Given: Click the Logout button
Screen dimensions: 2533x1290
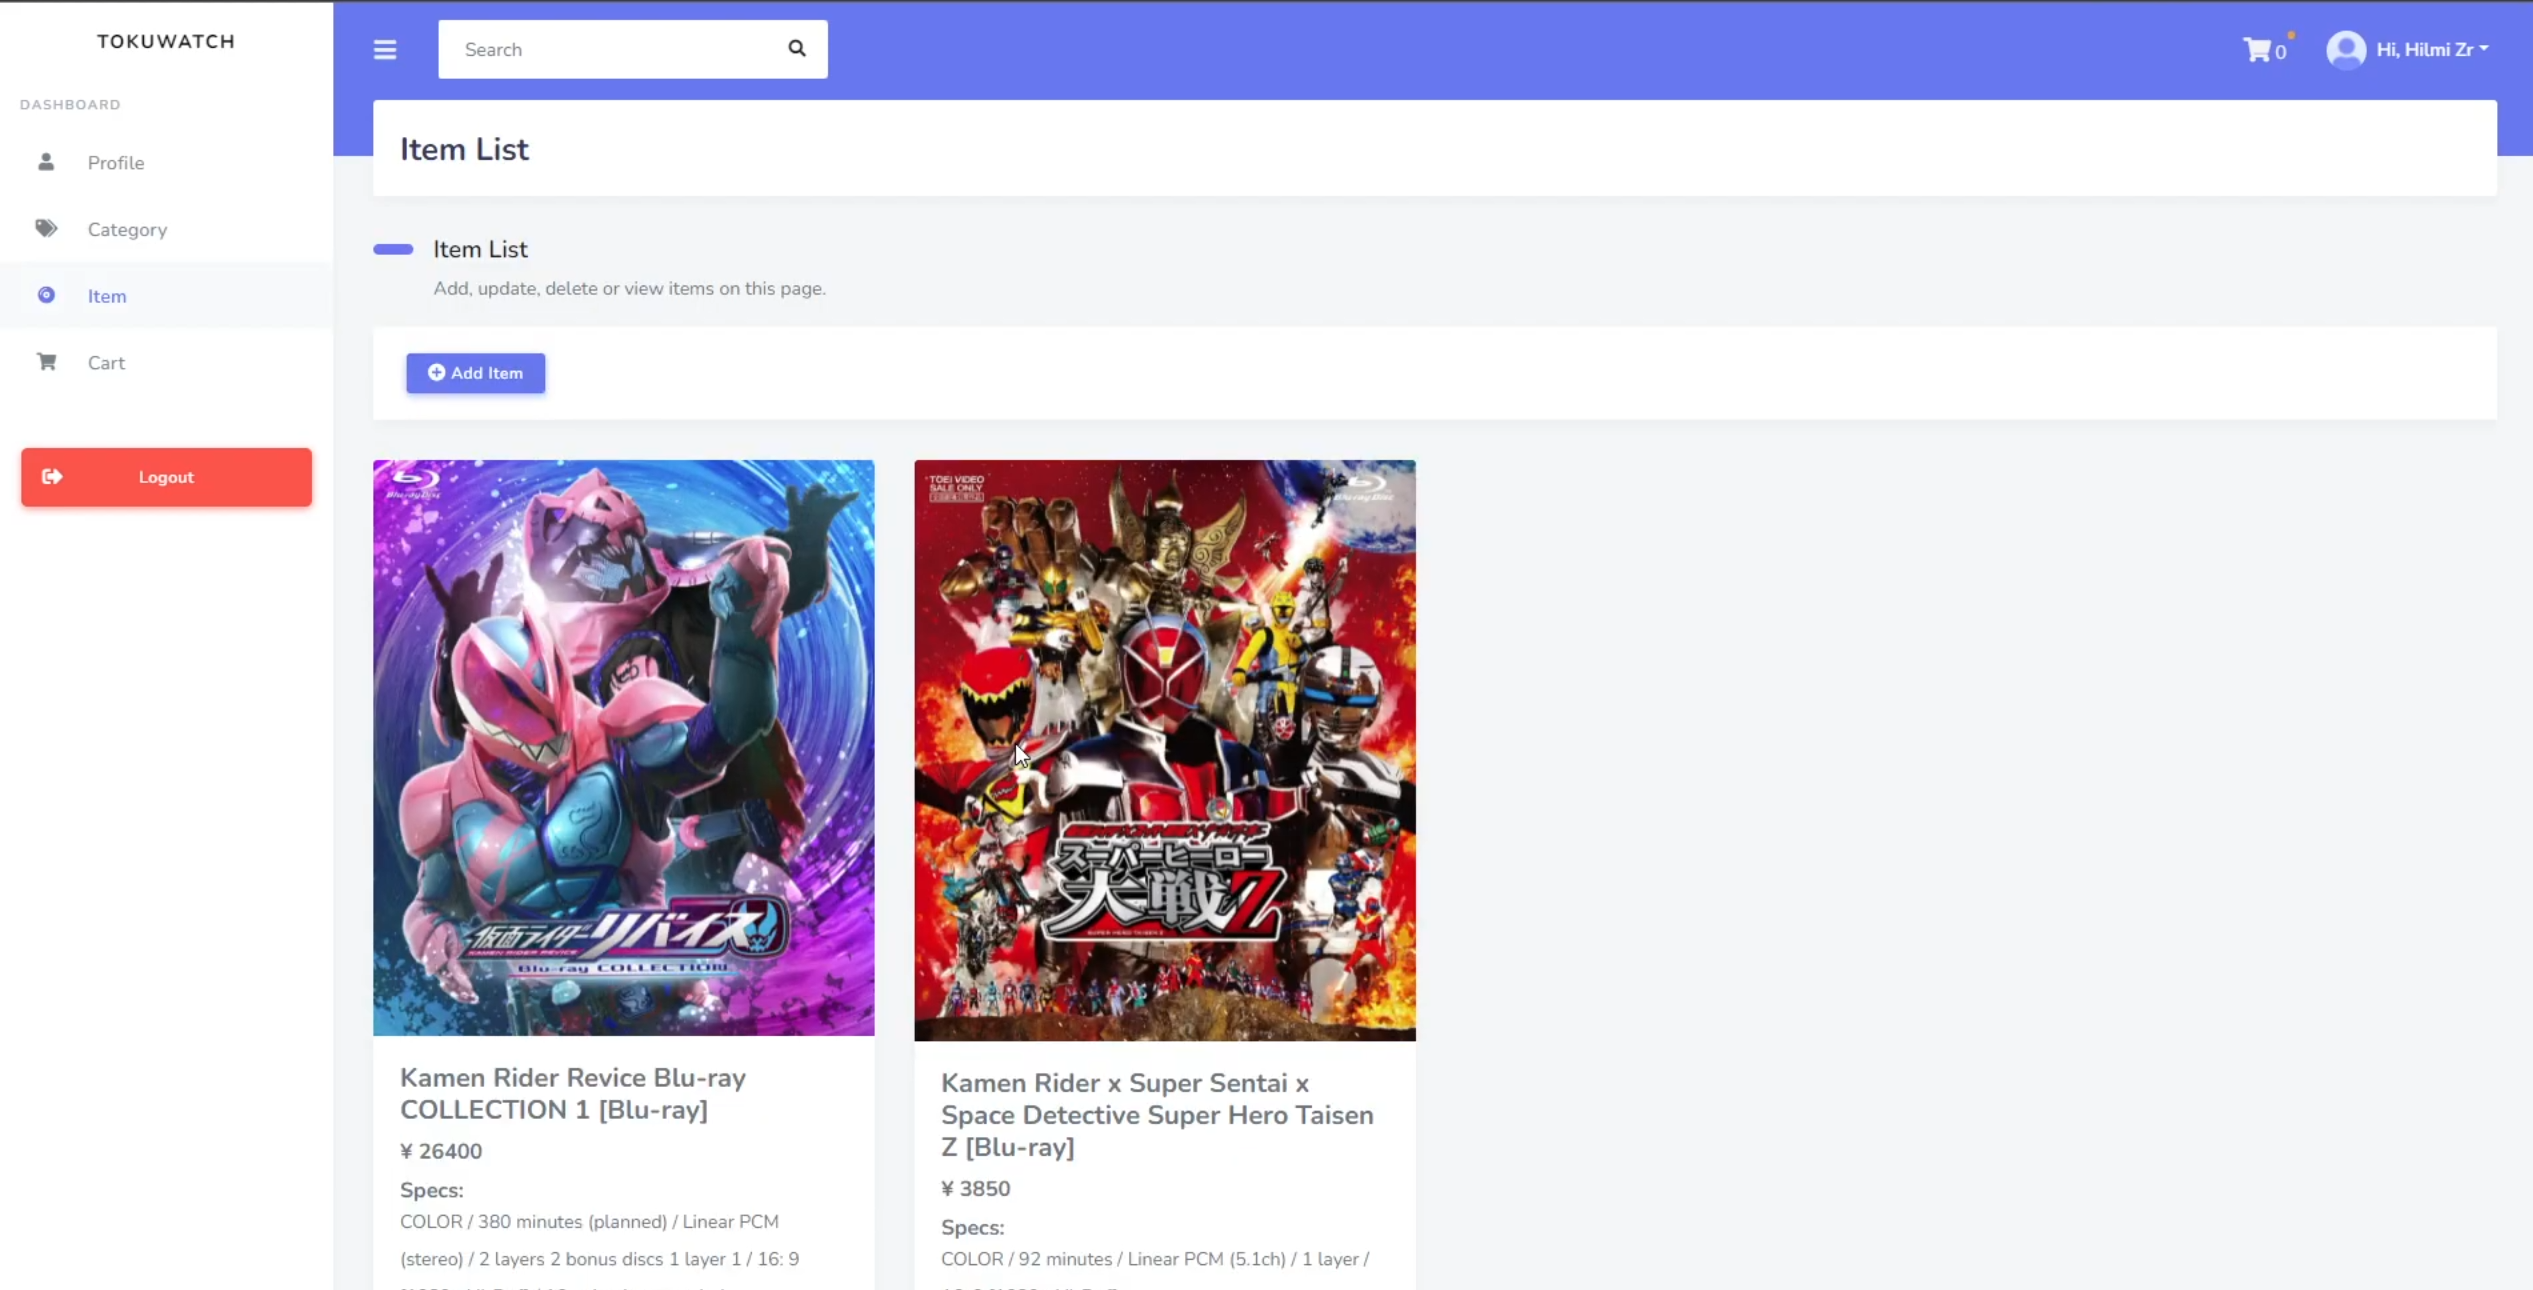Looking at the screenshot, I should [166, 477].
